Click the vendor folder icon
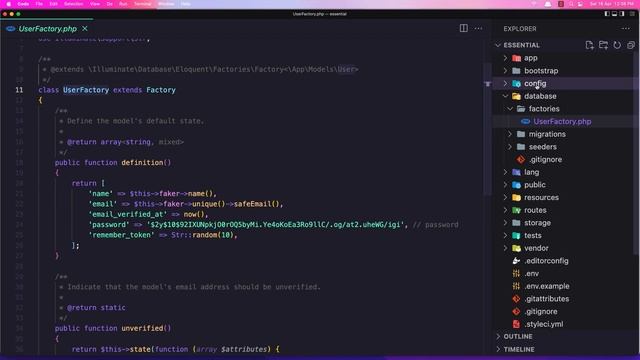This screenshot has width=640, height=360. click(x=516, y=248)
